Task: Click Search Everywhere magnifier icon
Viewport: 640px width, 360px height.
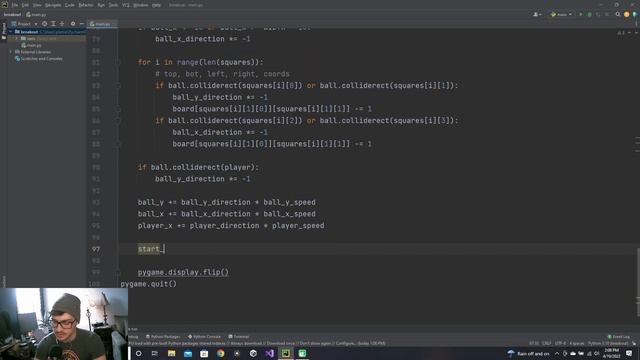Action: coord(618,14)
